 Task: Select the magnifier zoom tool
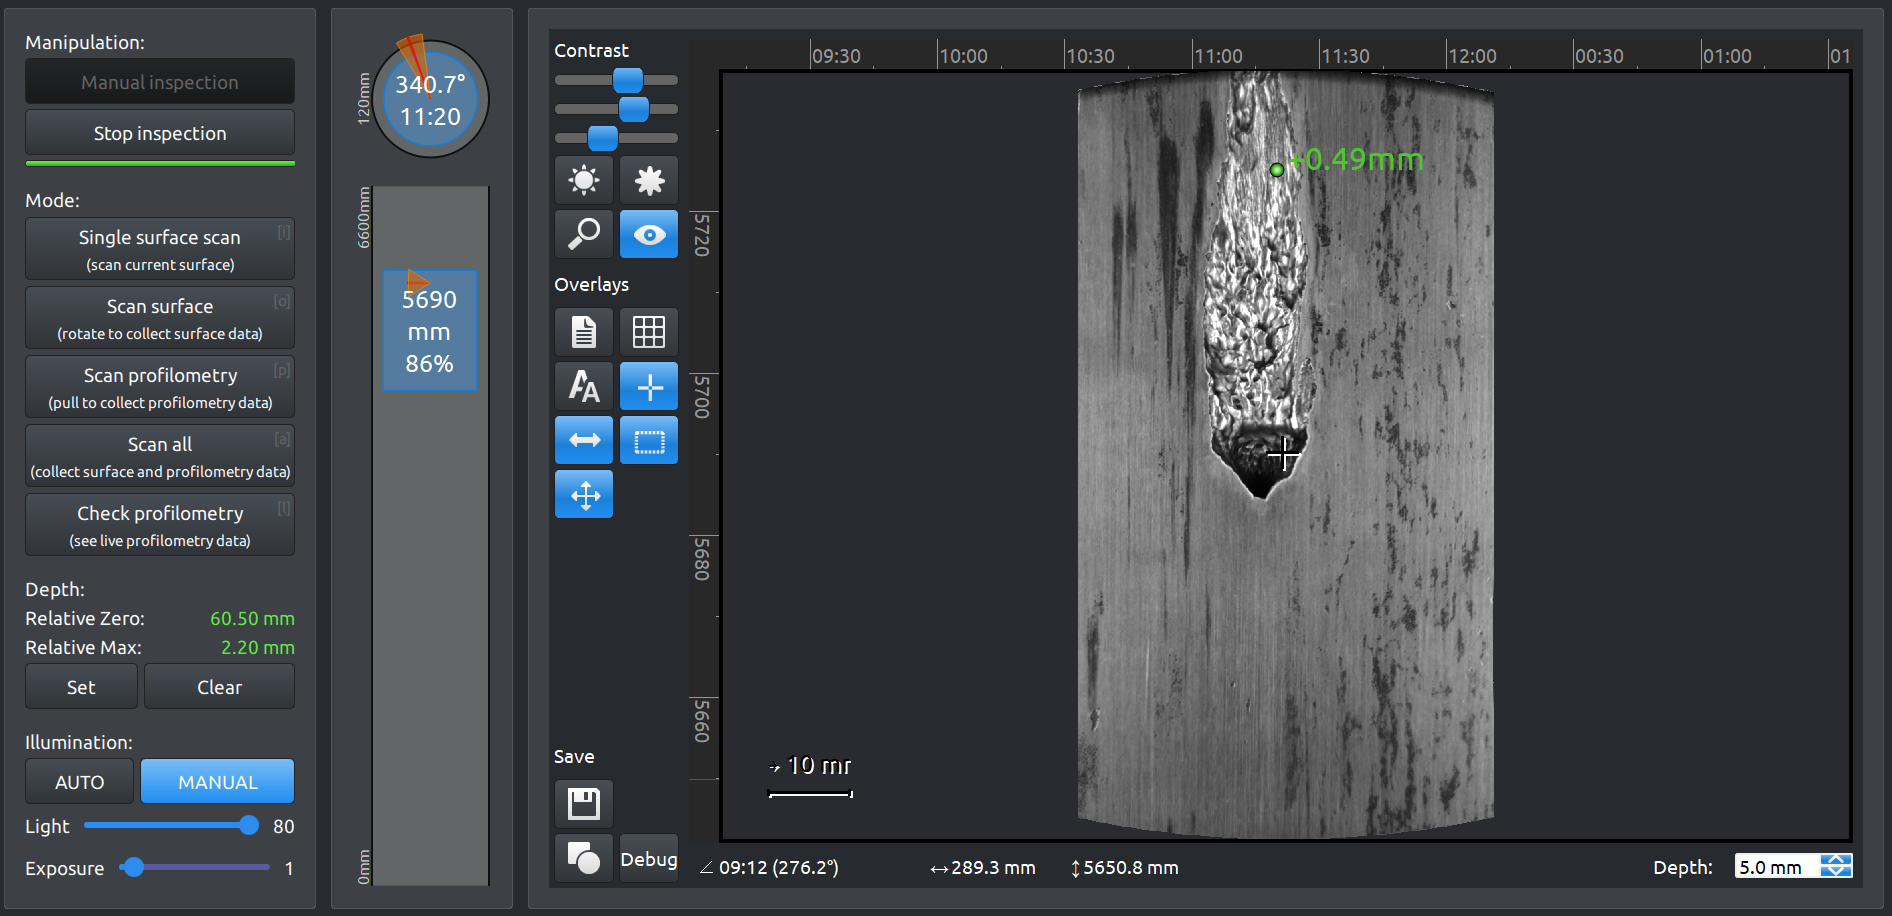(584, 234)
